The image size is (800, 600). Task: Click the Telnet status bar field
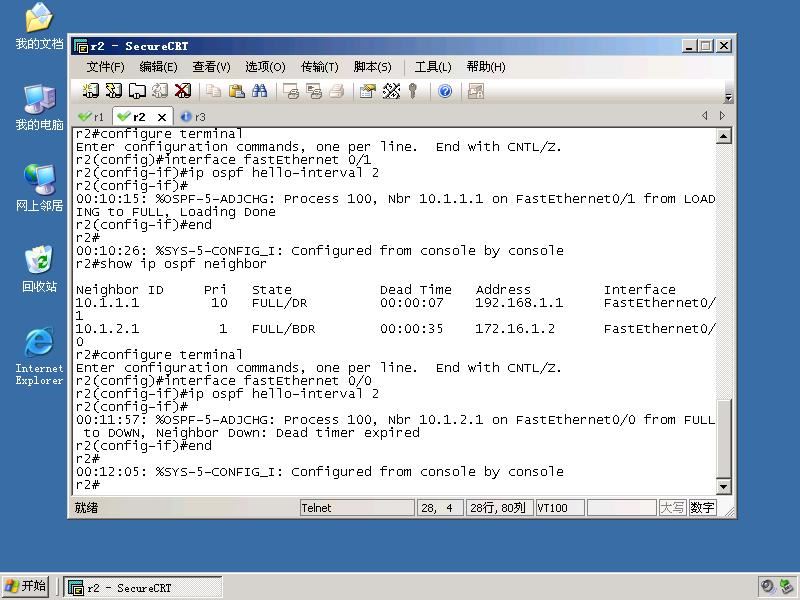click(357, 508)
